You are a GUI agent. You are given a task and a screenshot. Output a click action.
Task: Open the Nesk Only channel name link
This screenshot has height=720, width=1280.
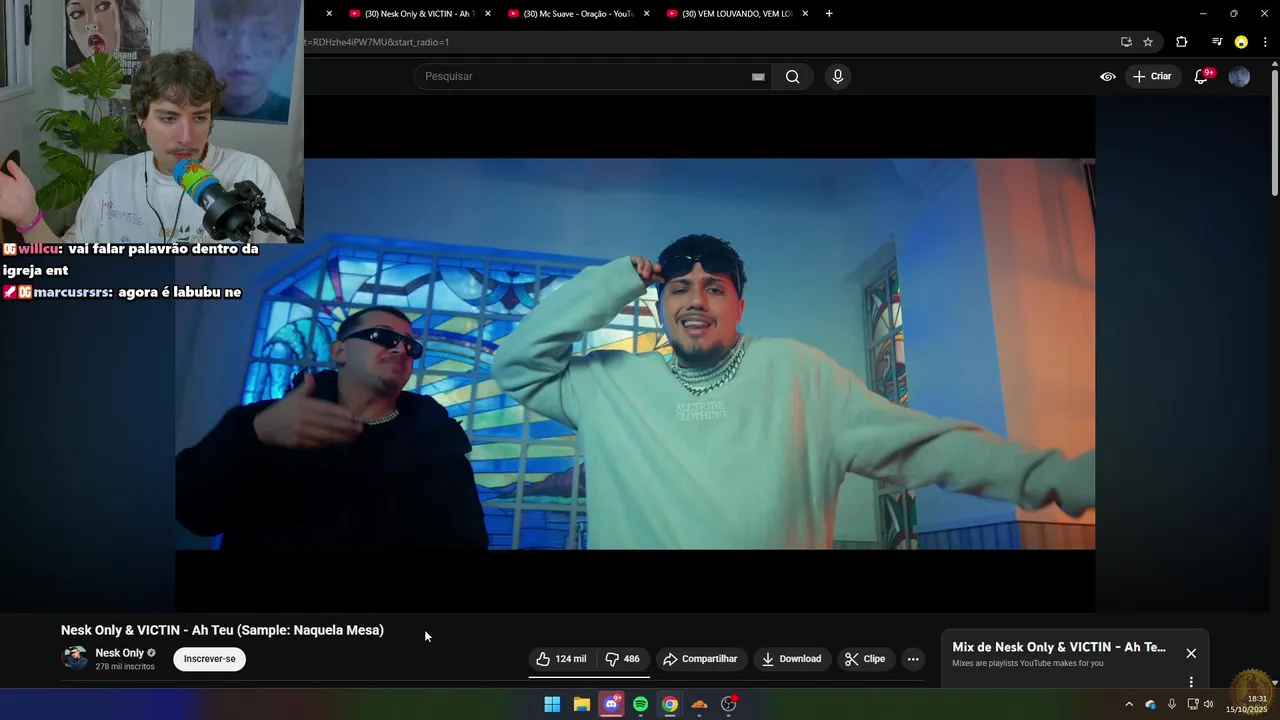point(119,653)
